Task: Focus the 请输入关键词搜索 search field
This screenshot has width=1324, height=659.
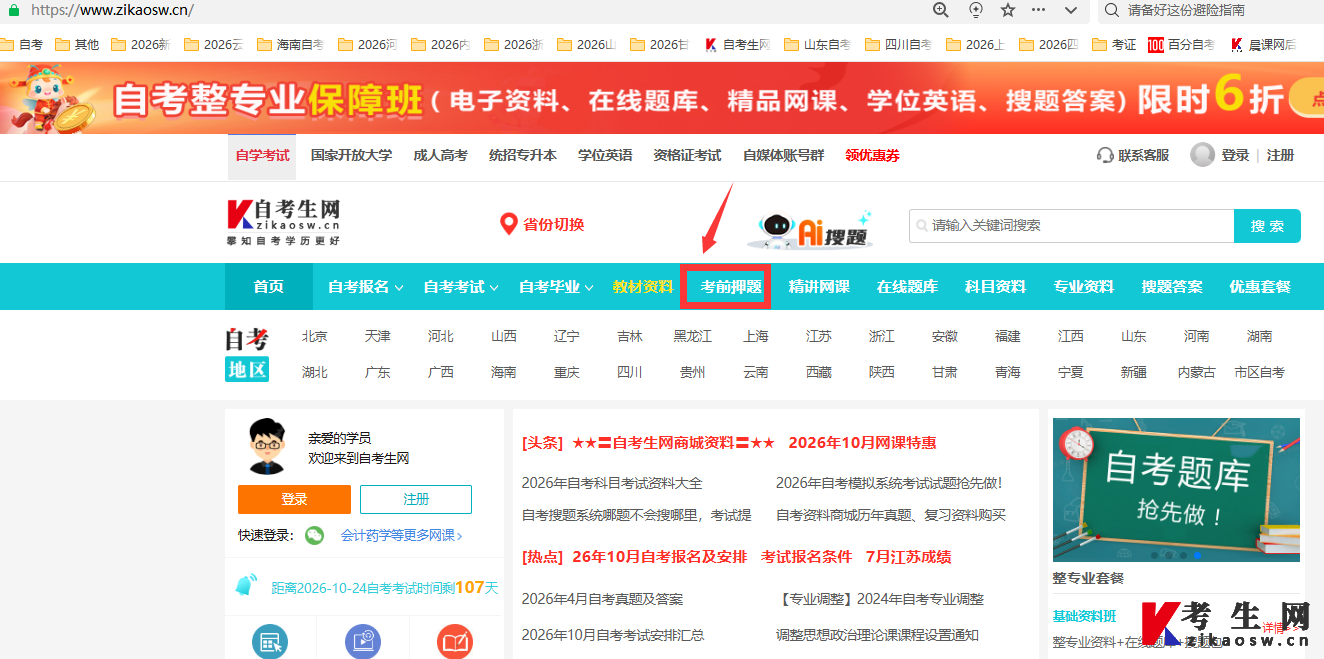Action: (1071, 226)
